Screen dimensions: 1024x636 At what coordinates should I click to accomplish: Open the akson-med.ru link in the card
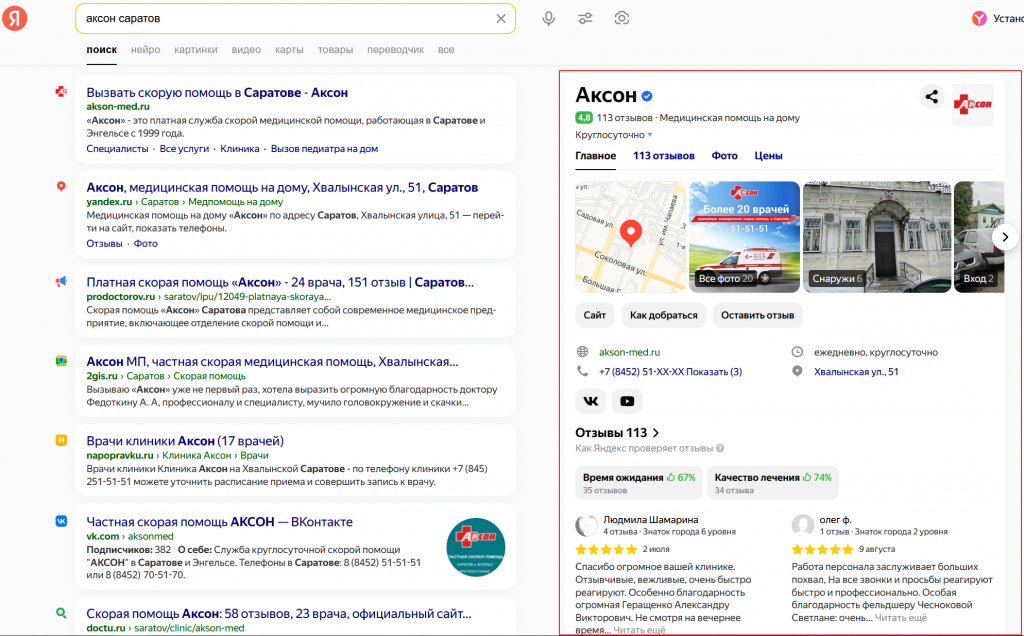click(630, 353)
